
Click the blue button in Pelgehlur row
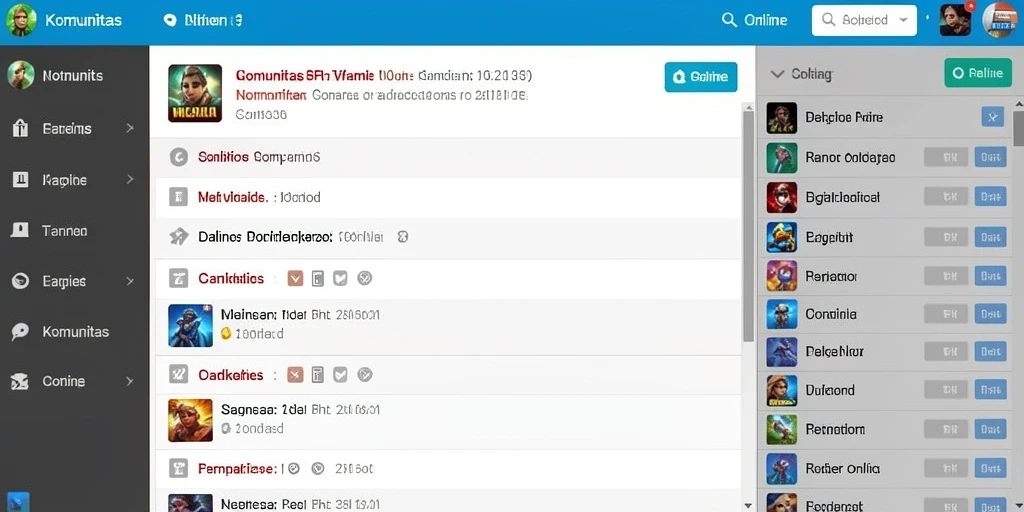pyautogui.click(x=990, y=352)
